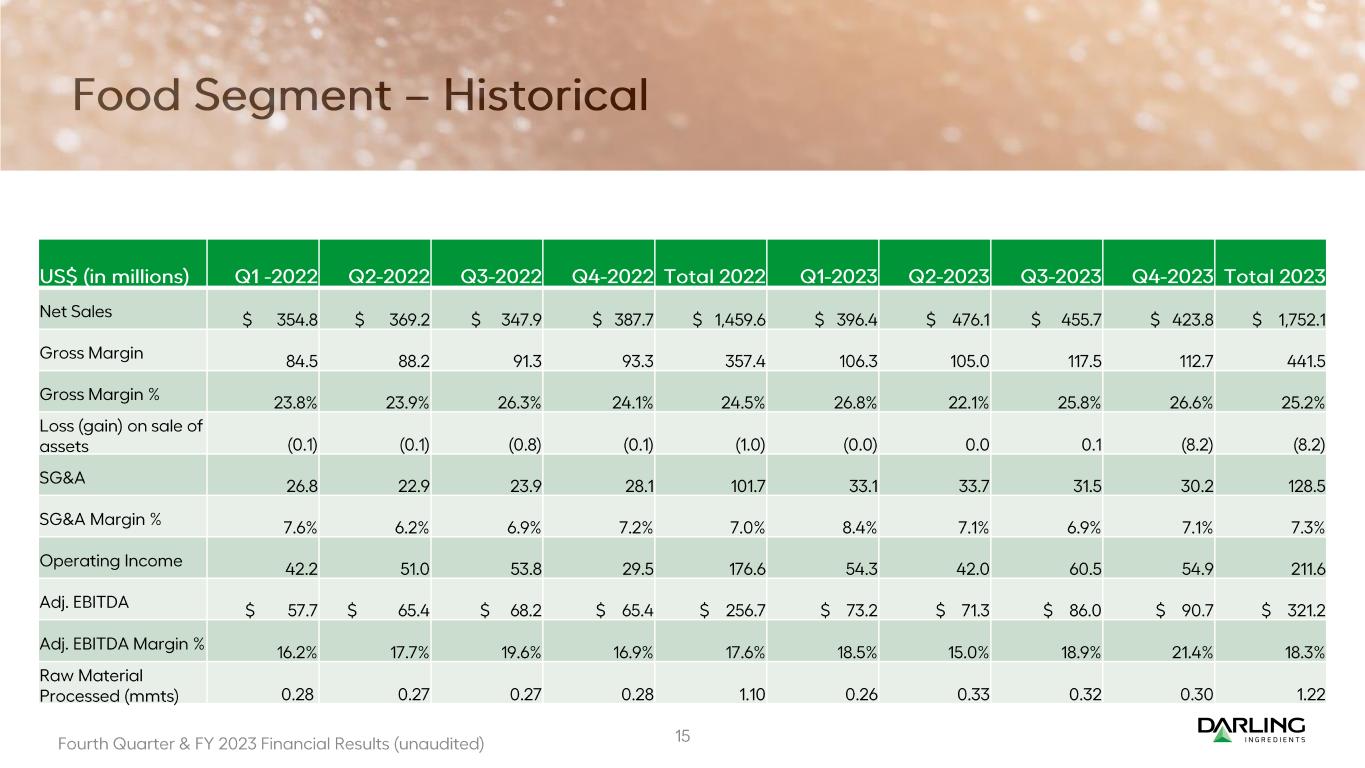Click the Darling Ingredients logo

(x=1251, y=730)
